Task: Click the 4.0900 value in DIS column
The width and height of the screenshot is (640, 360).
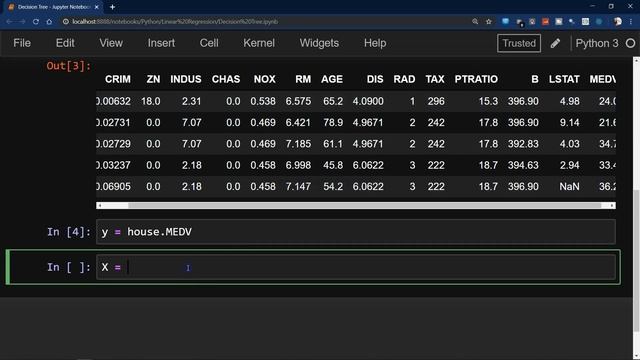Action: click(x=368, y=101)
